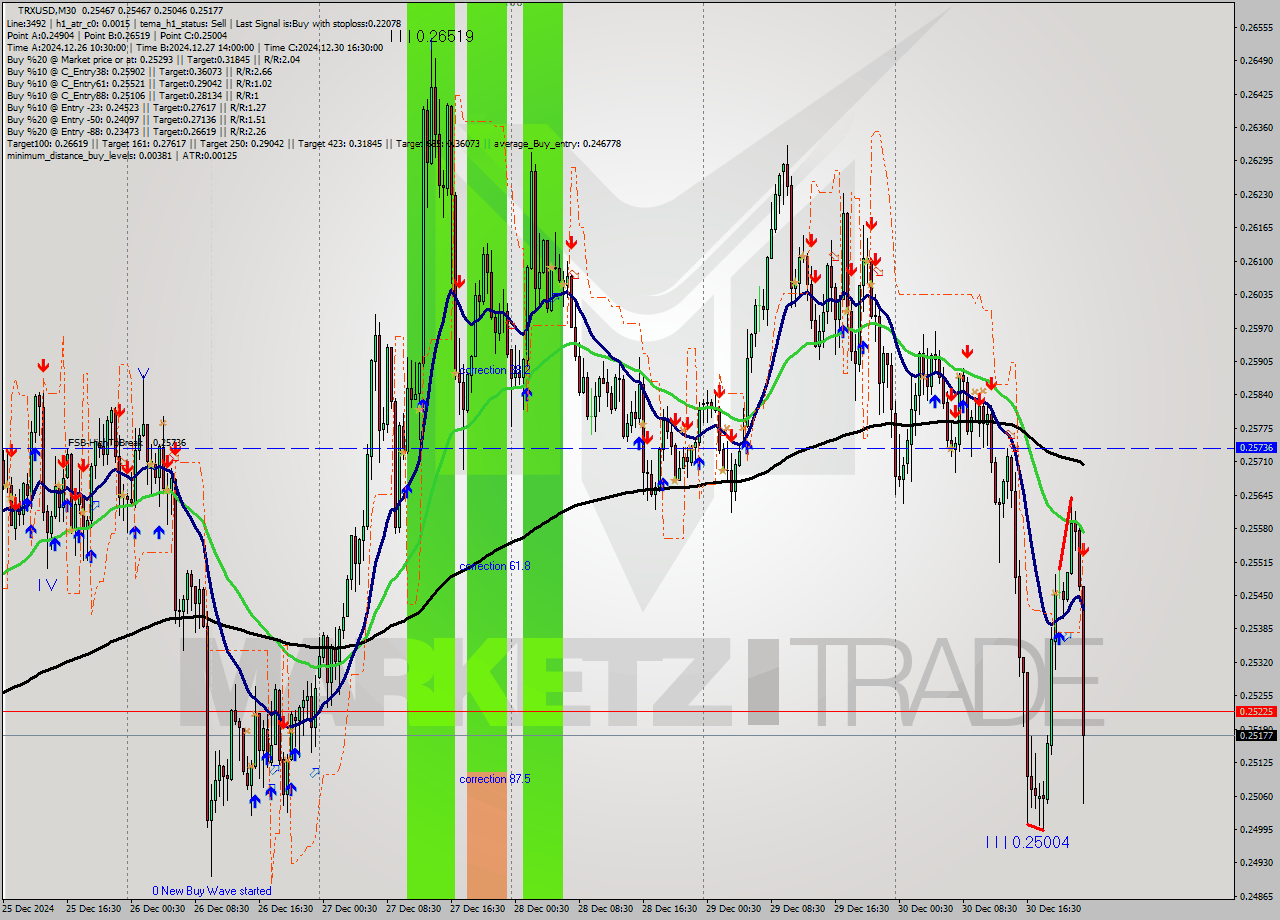The image size is (1280, 920).
Task: Click the '30 Dec 08:30' time axis label
Action: point(990,909)
